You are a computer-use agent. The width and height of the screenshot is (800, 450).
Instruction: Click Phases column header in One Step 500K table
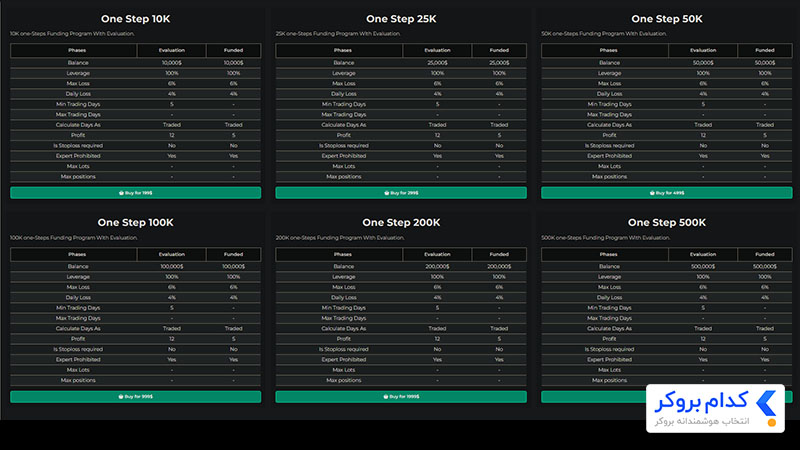[608, 254]
